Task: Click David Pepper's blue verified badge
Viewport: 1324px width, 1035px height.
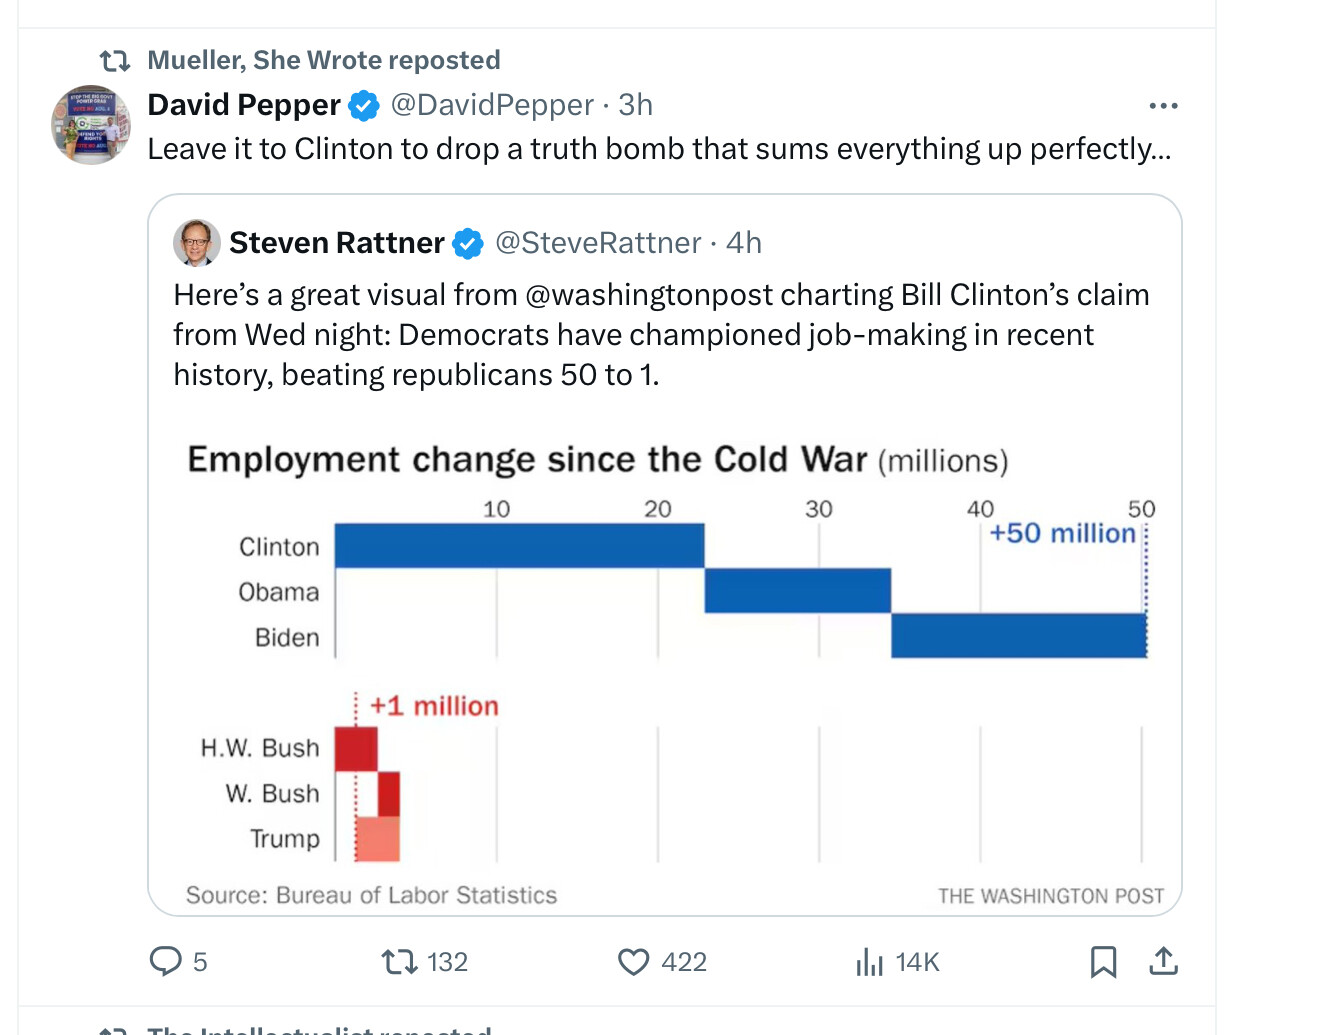Action: [x=364, y=105]
